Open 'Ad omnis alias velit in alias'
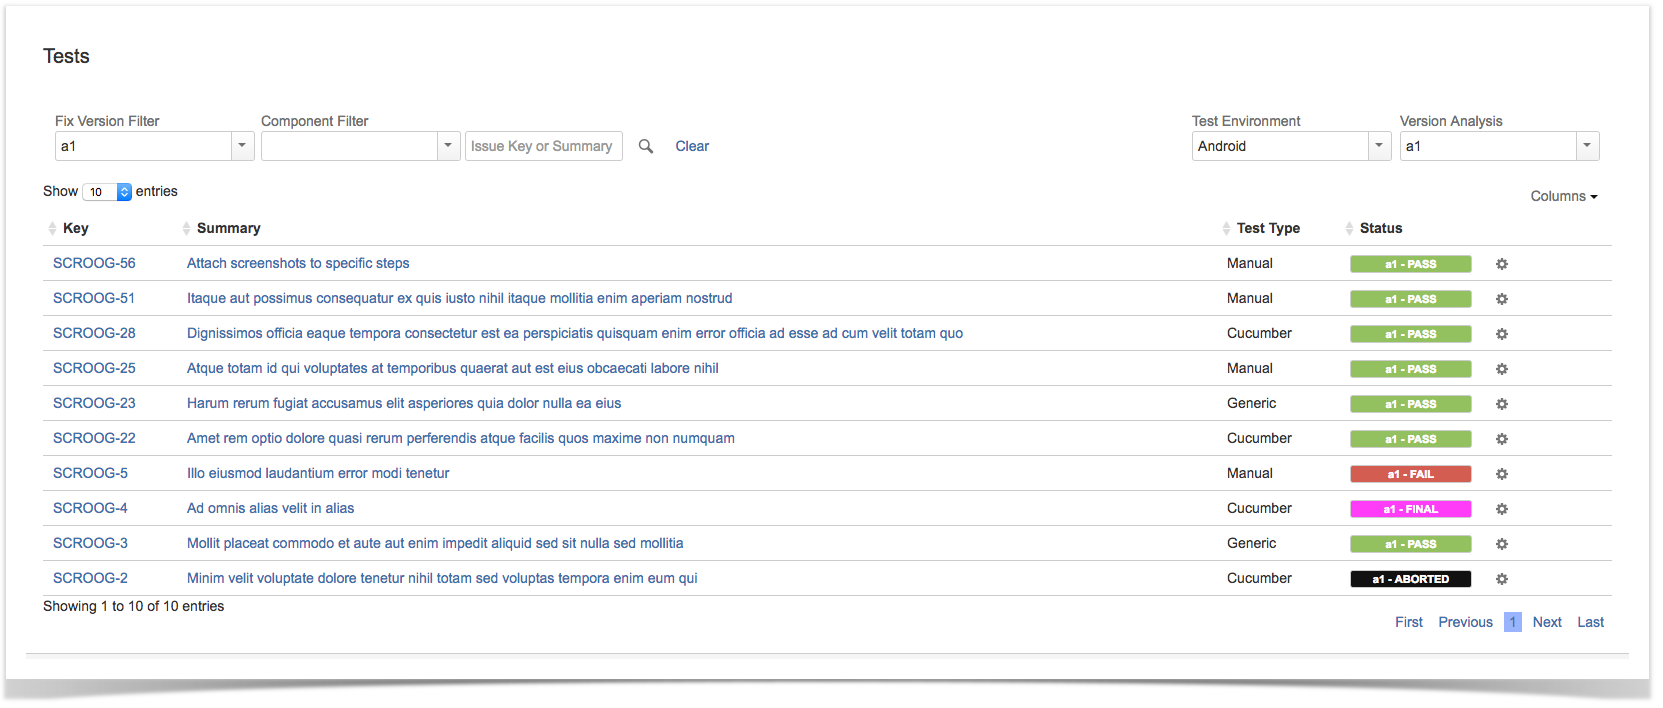This screenshot has height=708, width=1663. coord(270,508)
